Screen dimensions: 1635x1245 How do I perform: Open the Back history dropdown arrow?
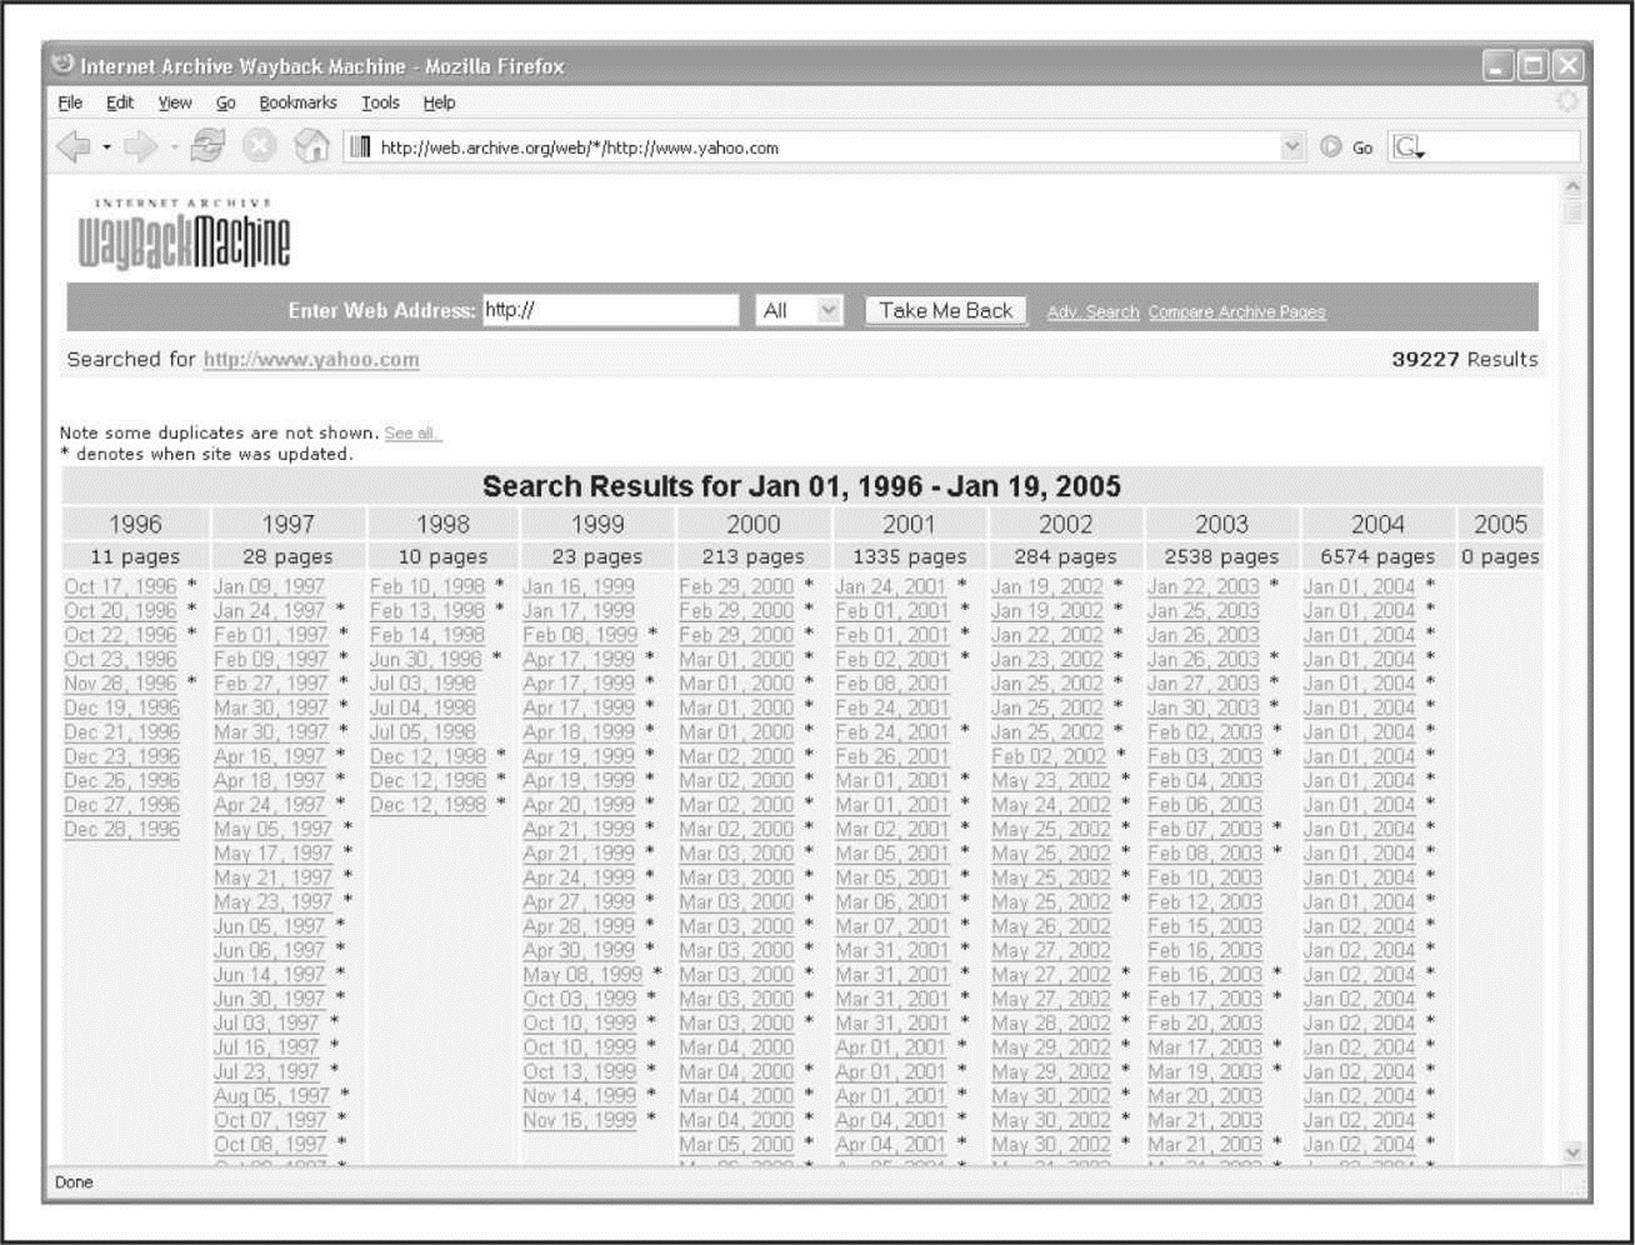tap(106, 147)
